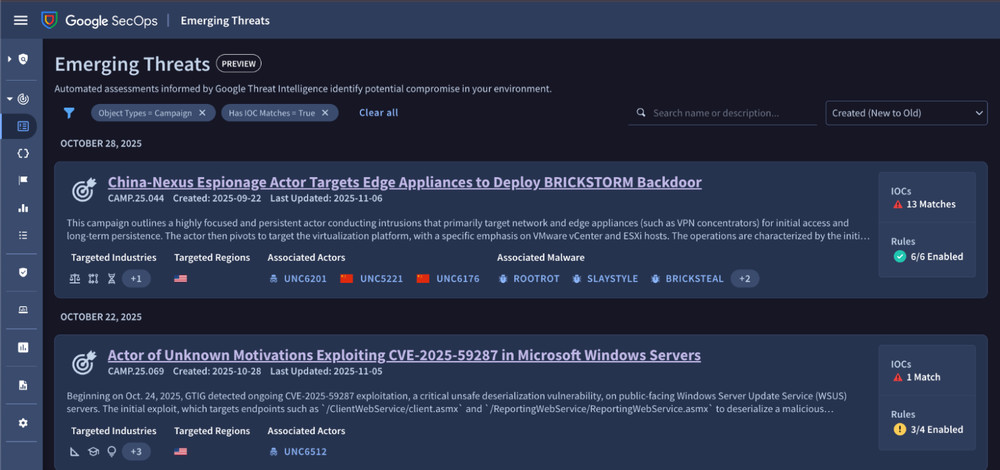Click the search name or description field
1000x470 pixels.
732,113
